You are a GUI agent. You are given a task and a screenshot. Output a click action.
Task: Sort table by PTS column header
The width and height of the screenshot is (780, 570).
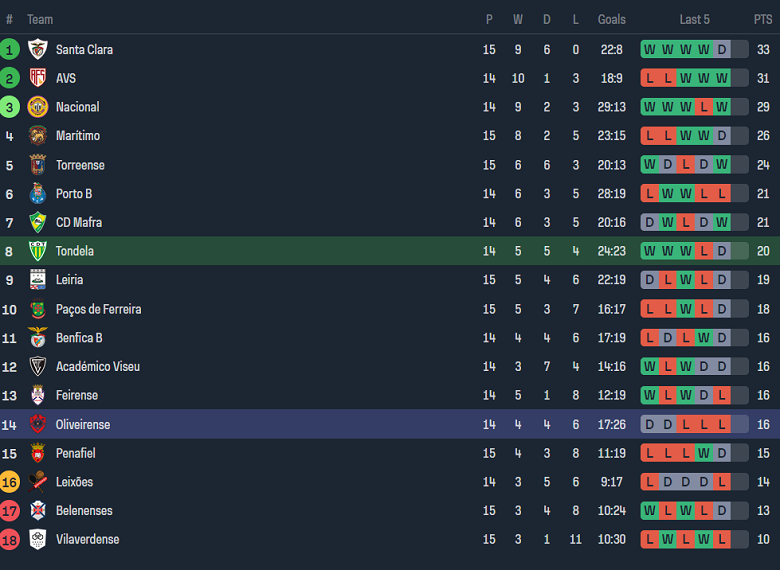click(763, 19)
